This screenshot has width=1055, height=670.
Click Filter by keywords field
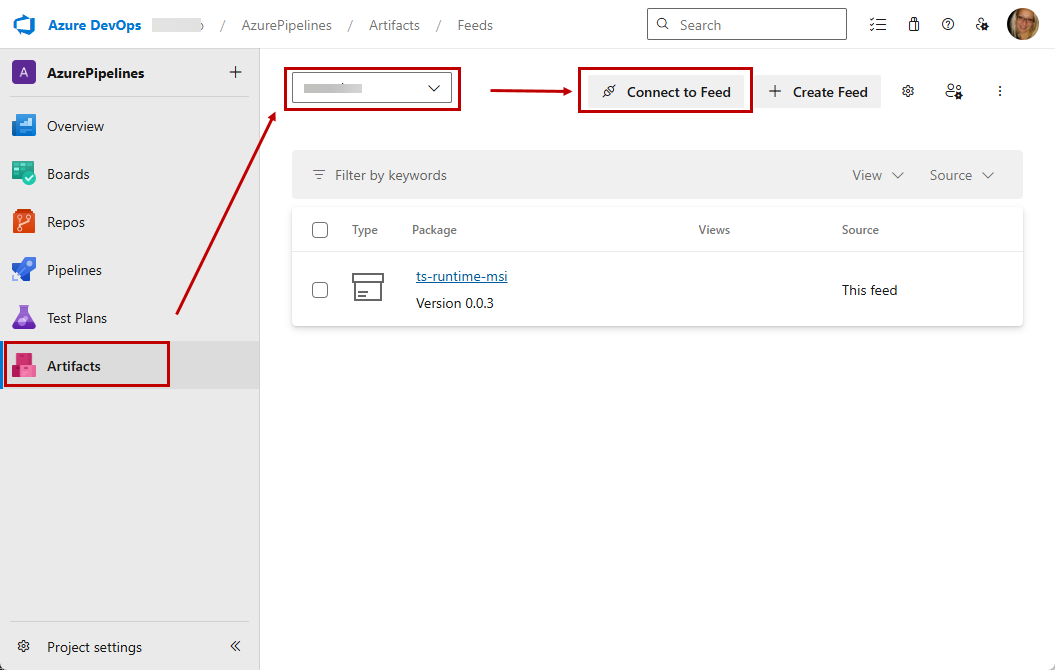click(x=390, y=175)
